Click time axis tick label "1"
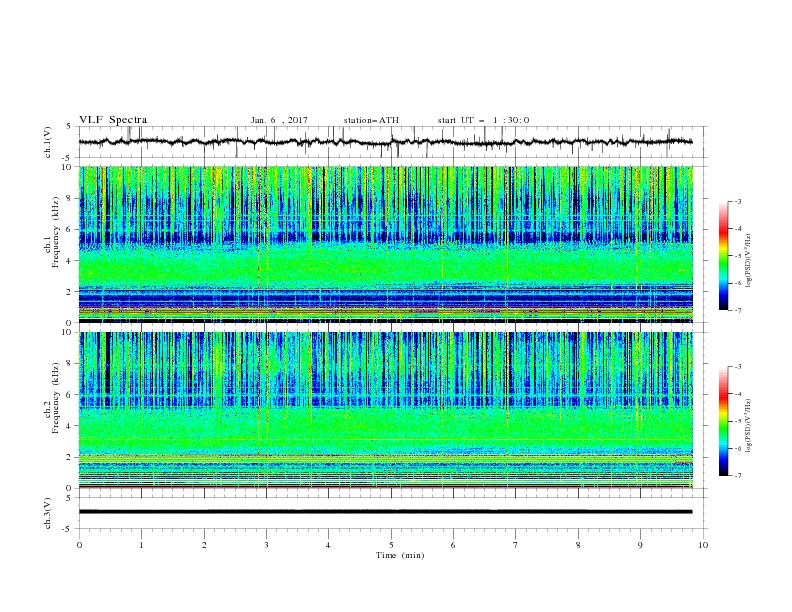Screen dimensions: 792x612 141,545
